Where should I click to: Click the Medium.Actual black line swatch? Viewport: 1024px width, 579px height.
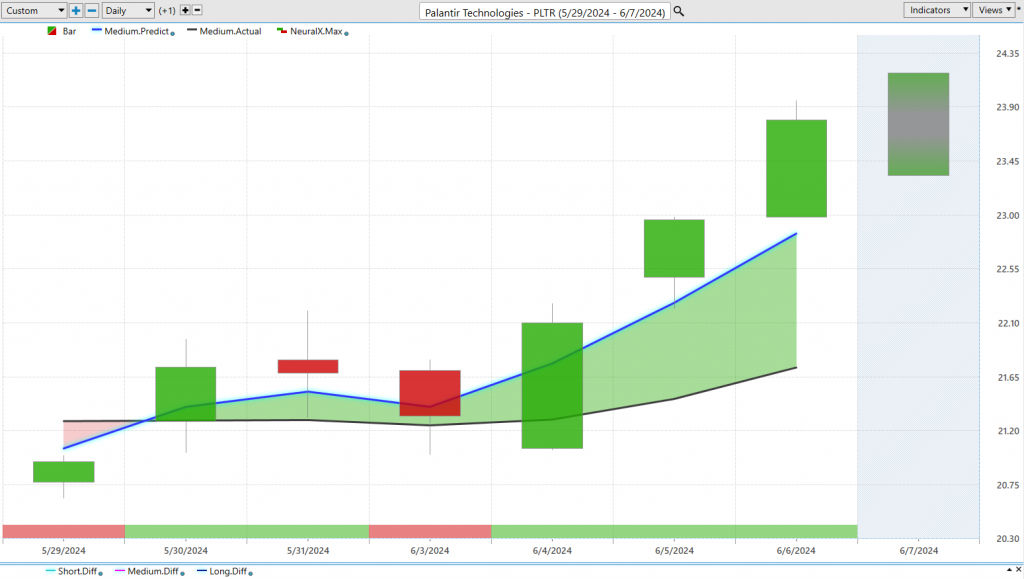(x=192, y=30)
